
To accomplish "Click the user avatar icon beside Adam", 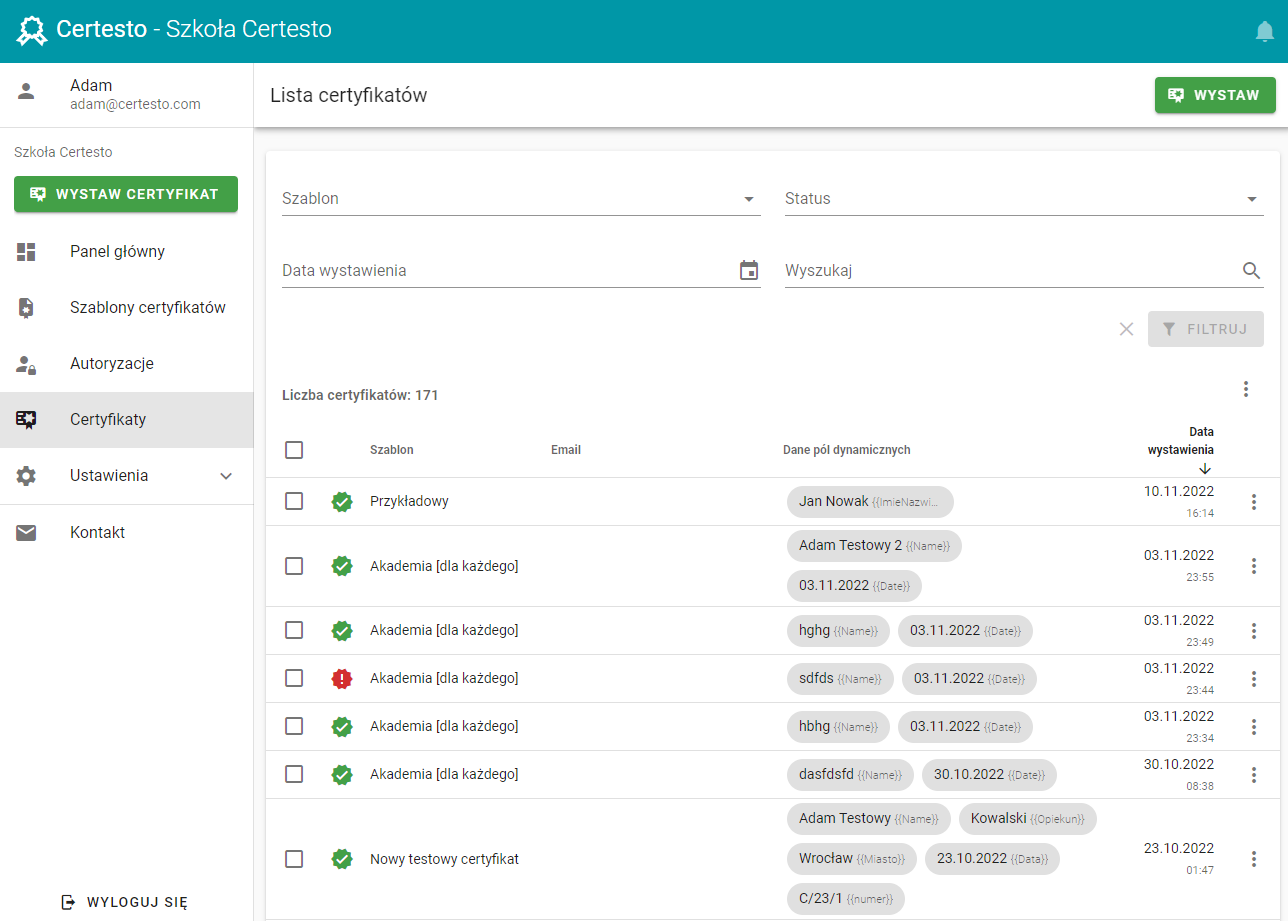I will [26, 91].
